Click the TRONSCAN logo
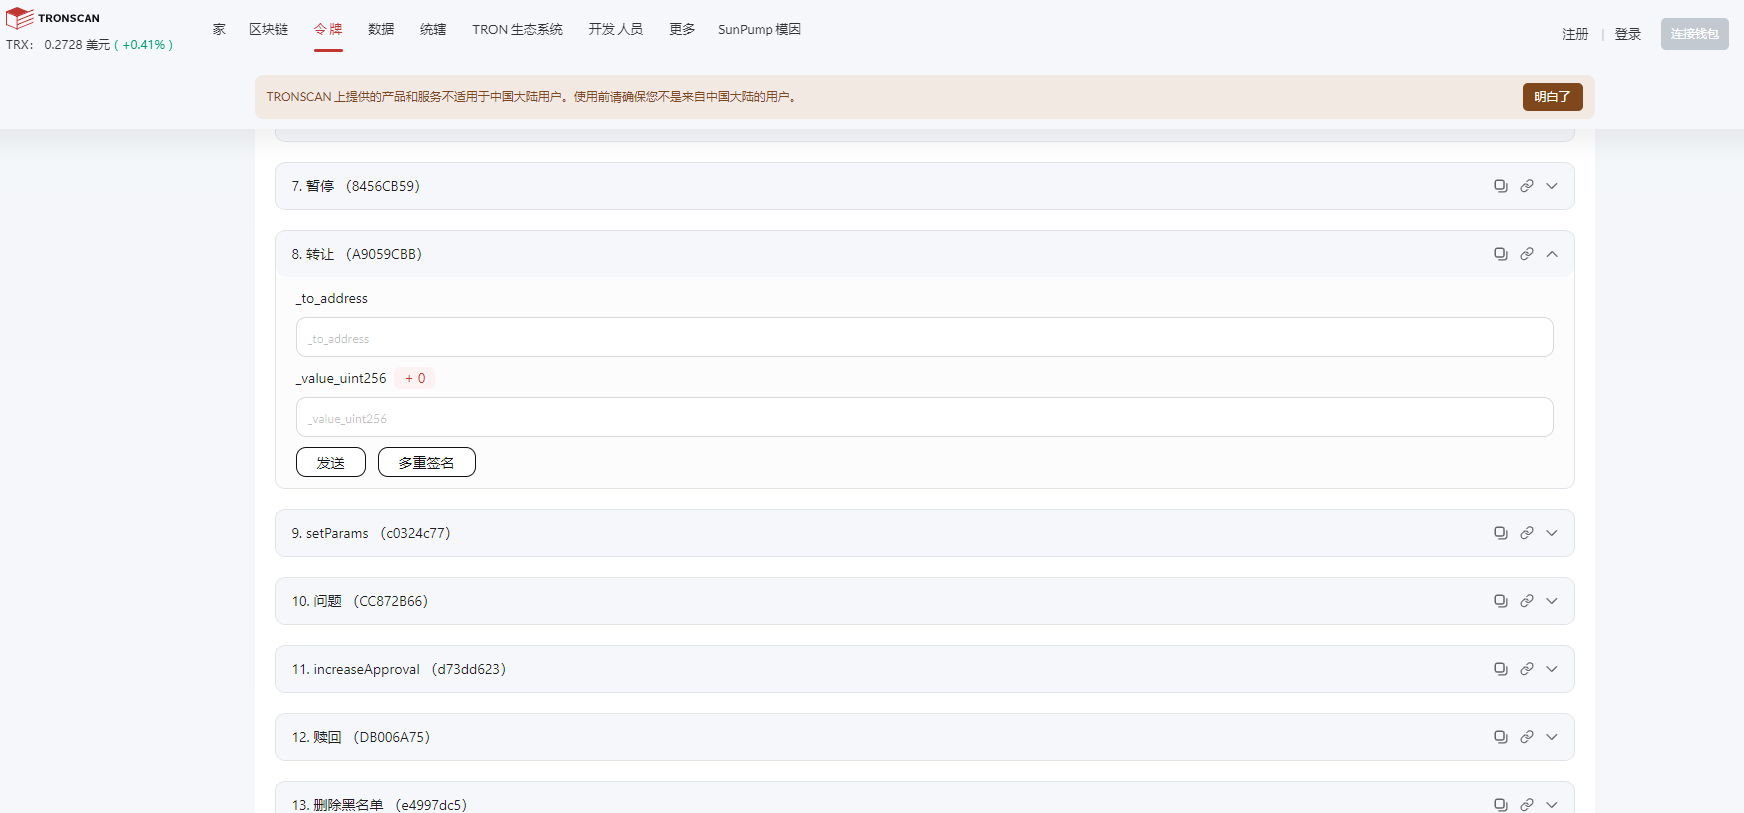The height and width of the screenshot is (813, 1744). 53,18
